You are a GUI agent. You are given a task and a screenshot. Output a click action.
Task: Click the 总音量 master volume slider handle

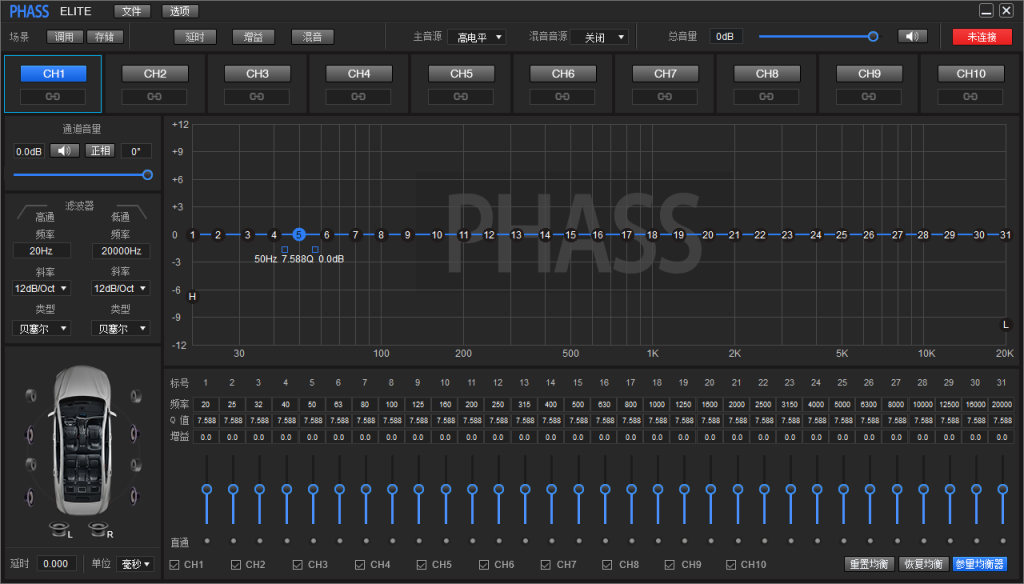point(872,37)
